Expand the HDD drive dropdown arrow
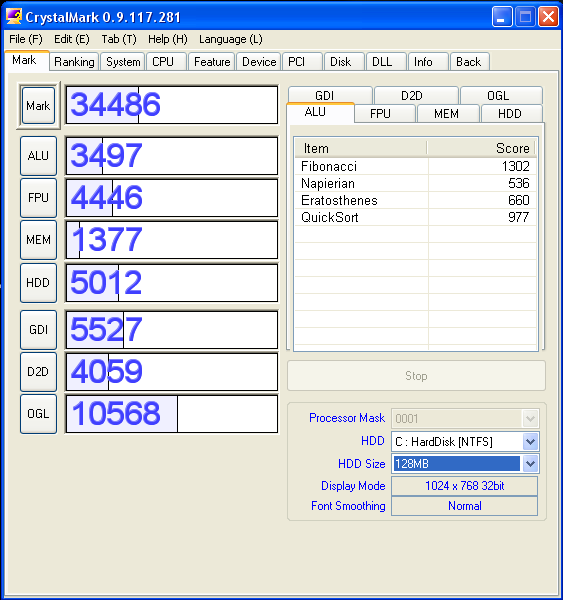 click(x=530, y=442)
